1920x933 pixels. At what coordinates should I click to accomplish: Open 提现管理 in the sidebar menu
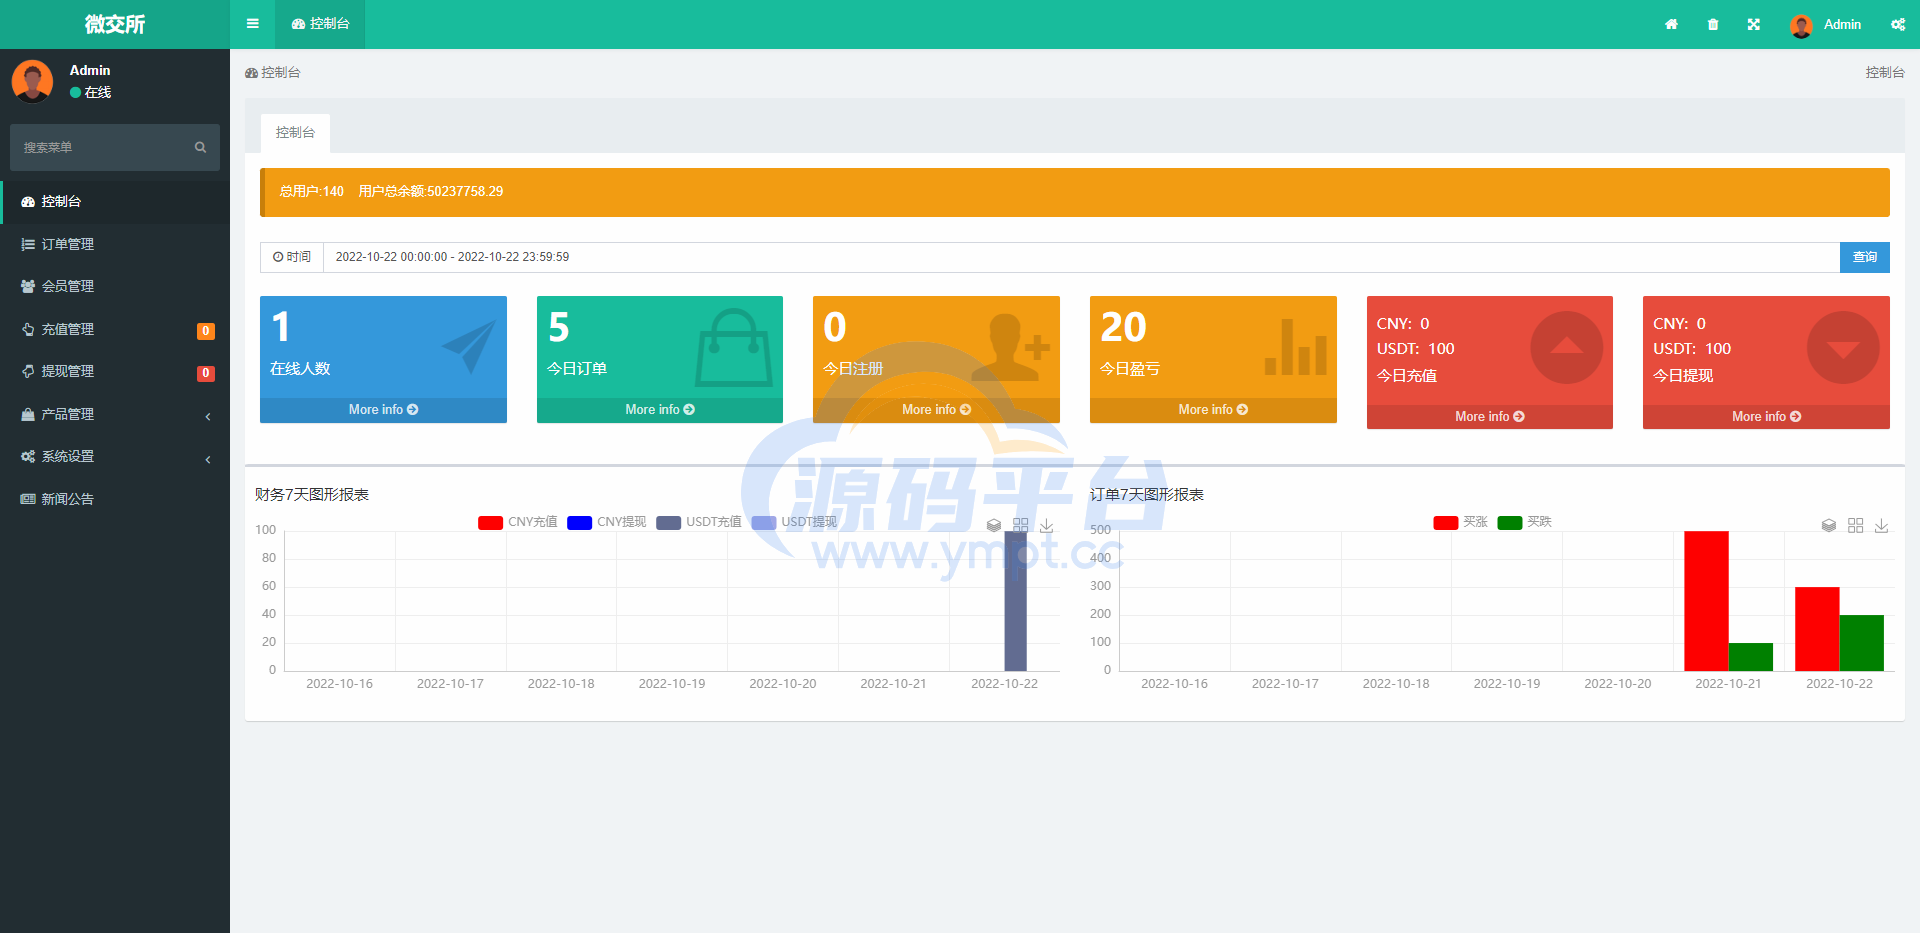(115, 371)
